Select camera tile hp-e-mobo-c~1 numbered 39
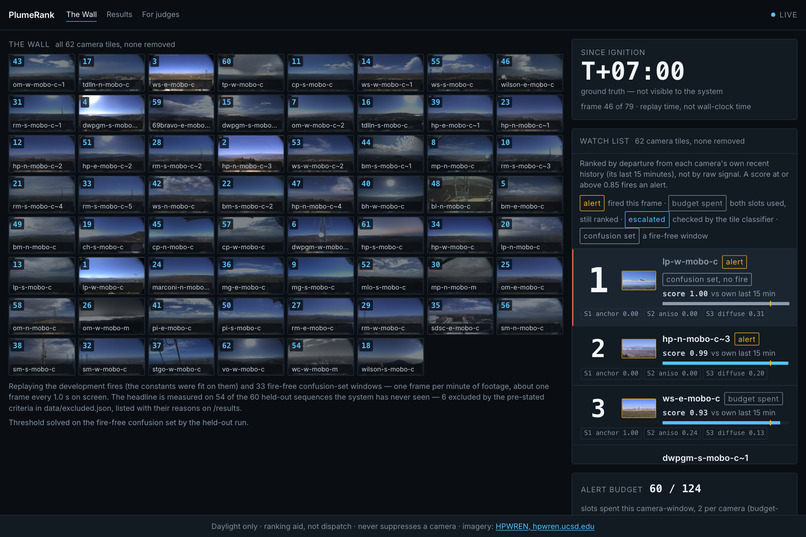806x537 pixels. [460, 113]
